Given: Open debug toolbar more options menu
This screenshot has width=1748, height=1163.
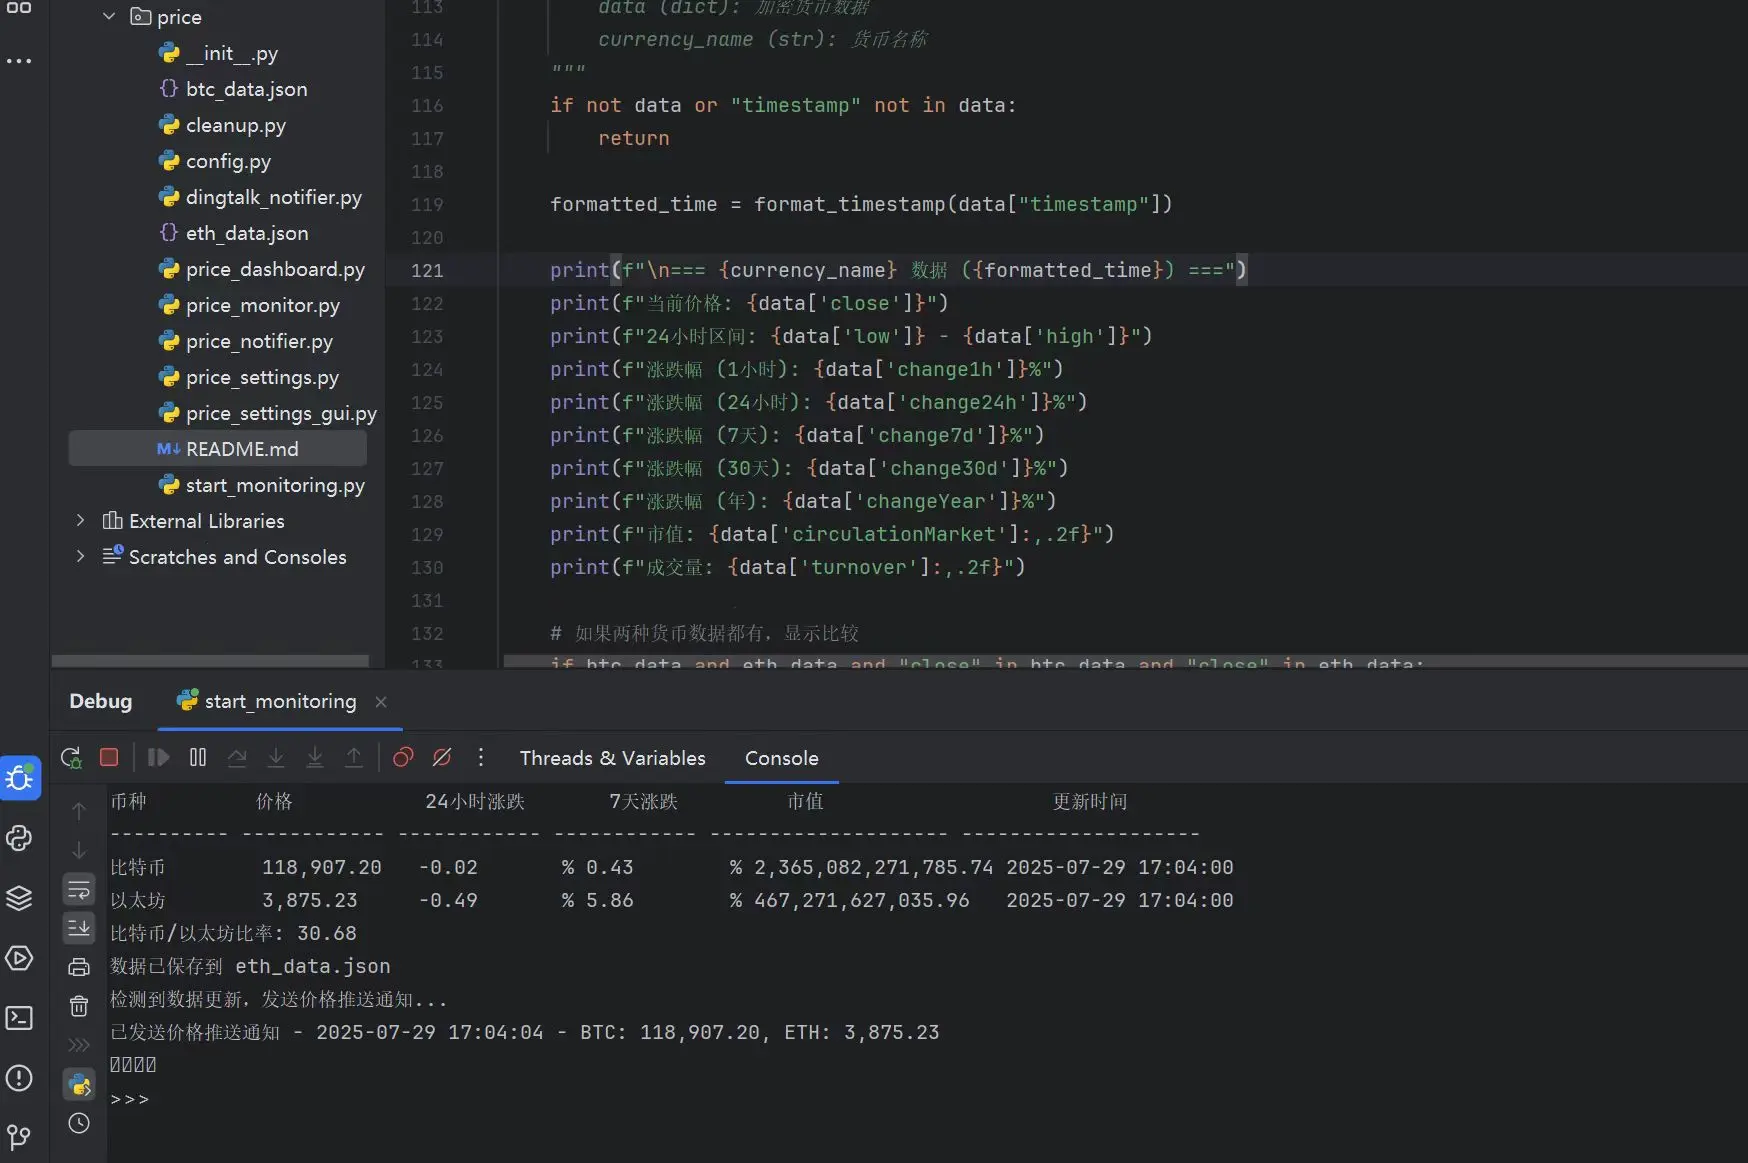Looking at the screenshot, I should click(x=481, y=758).
